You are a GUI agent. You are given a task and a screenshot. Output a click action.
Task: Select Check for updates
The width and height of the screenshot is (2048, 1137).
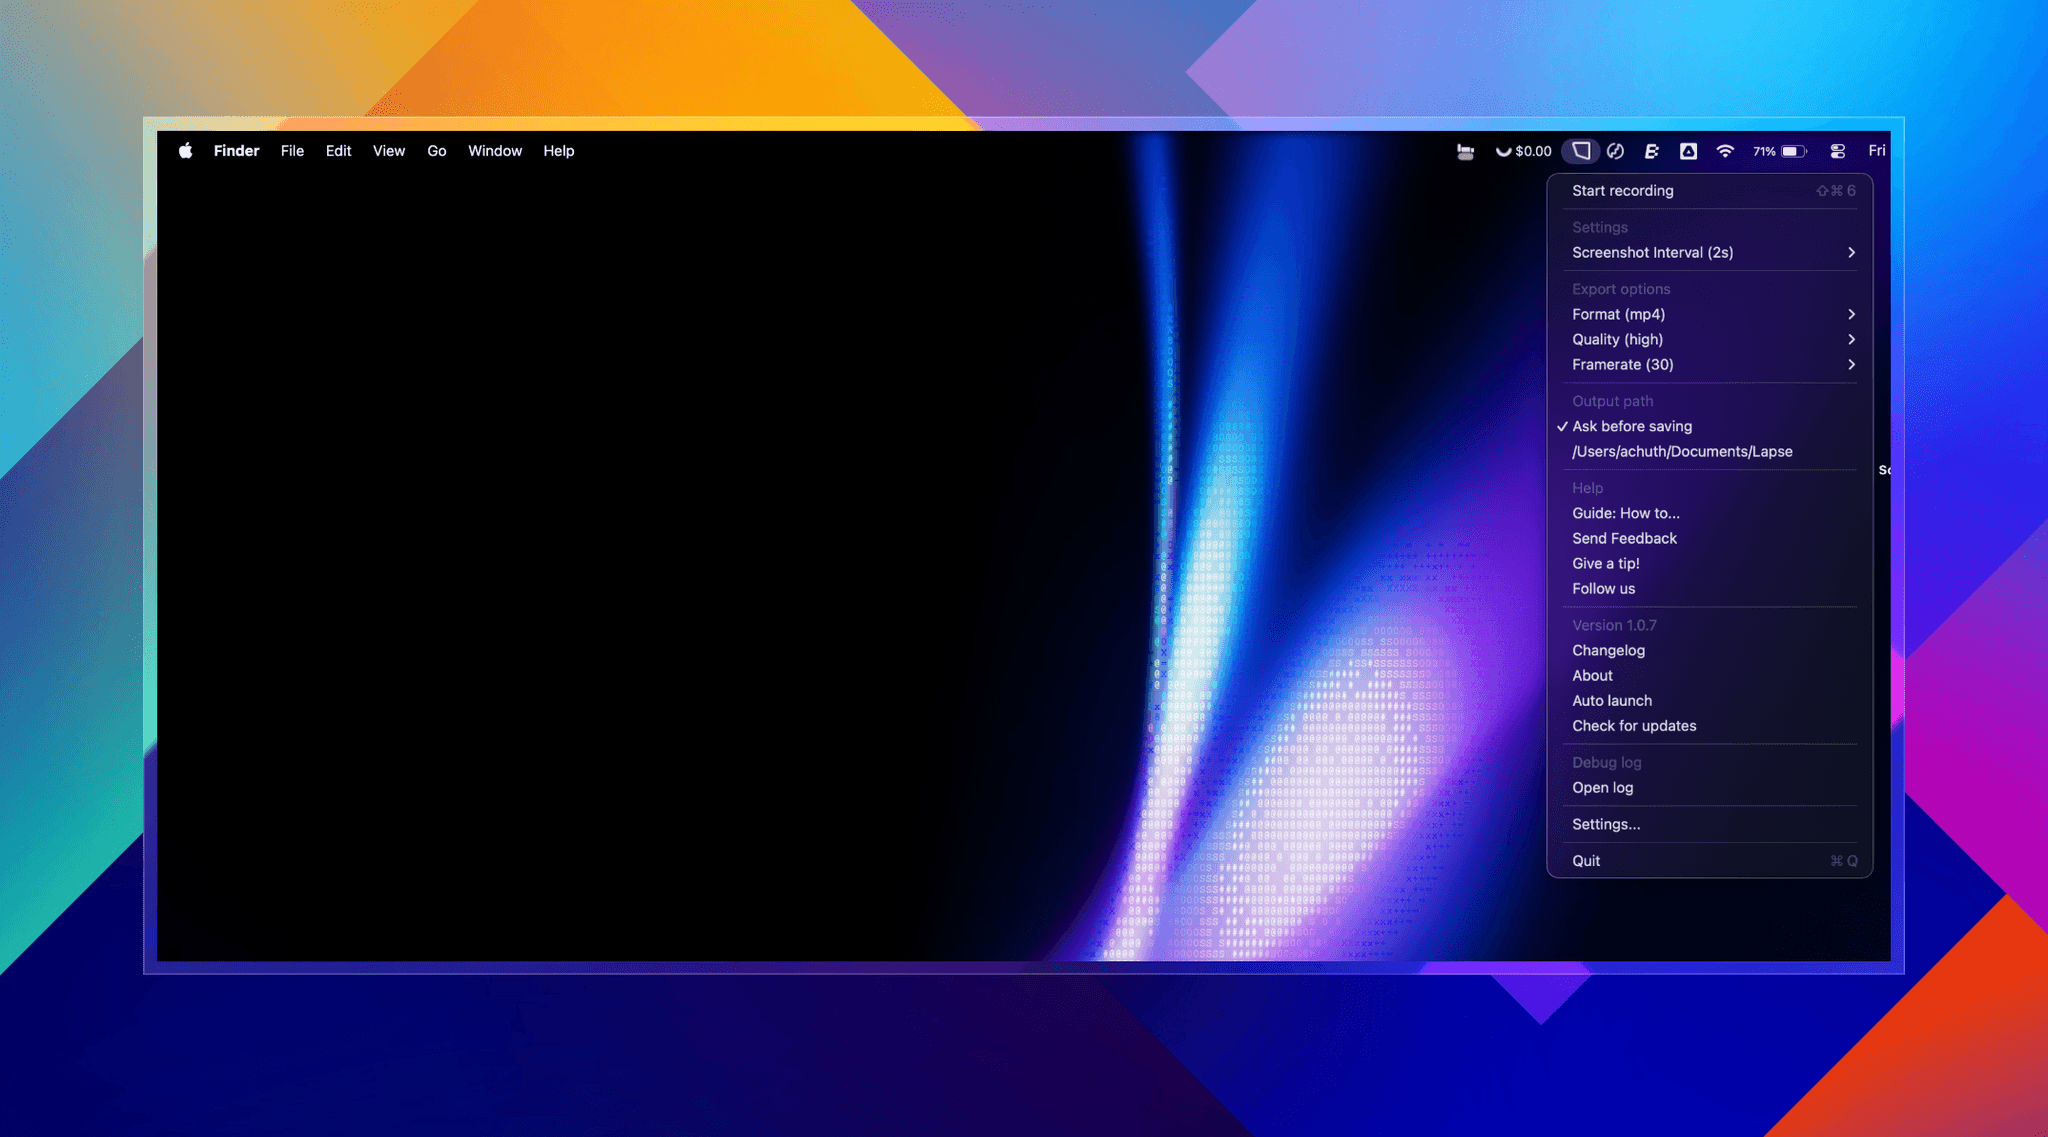[x=1709, y=725]
